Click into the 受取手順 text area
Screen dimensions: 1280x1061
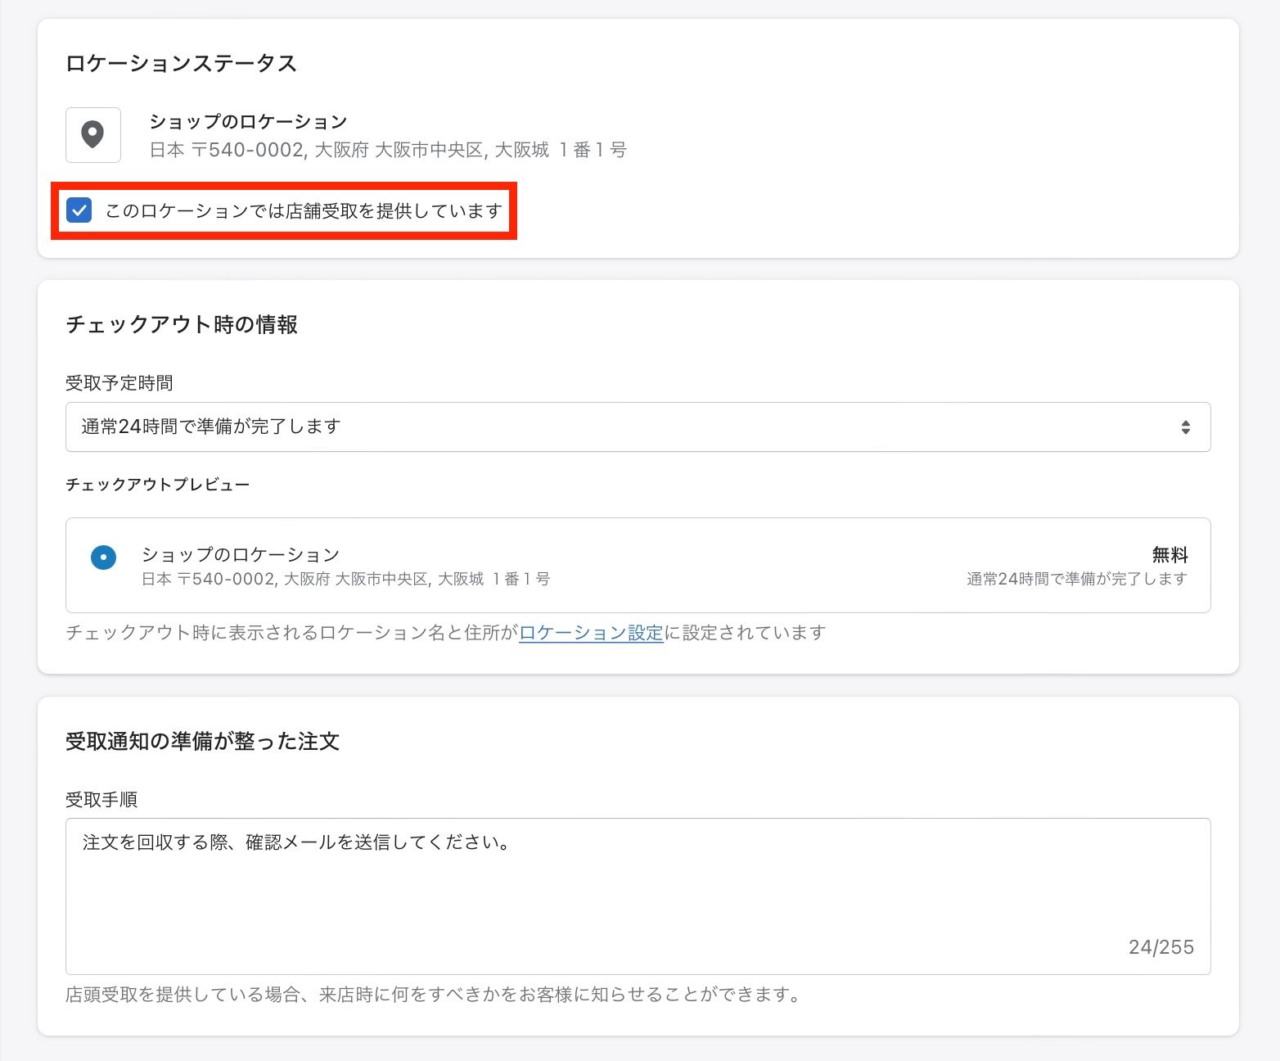(638, 896)
